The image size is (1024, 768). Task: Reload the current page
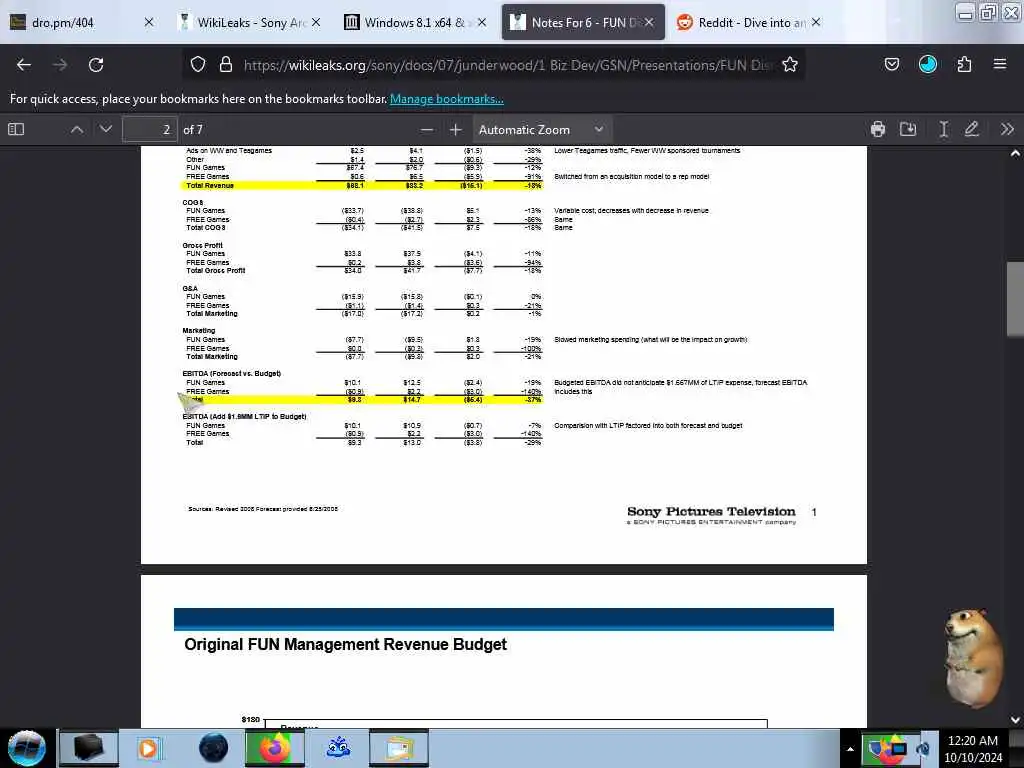click(96, 65)
